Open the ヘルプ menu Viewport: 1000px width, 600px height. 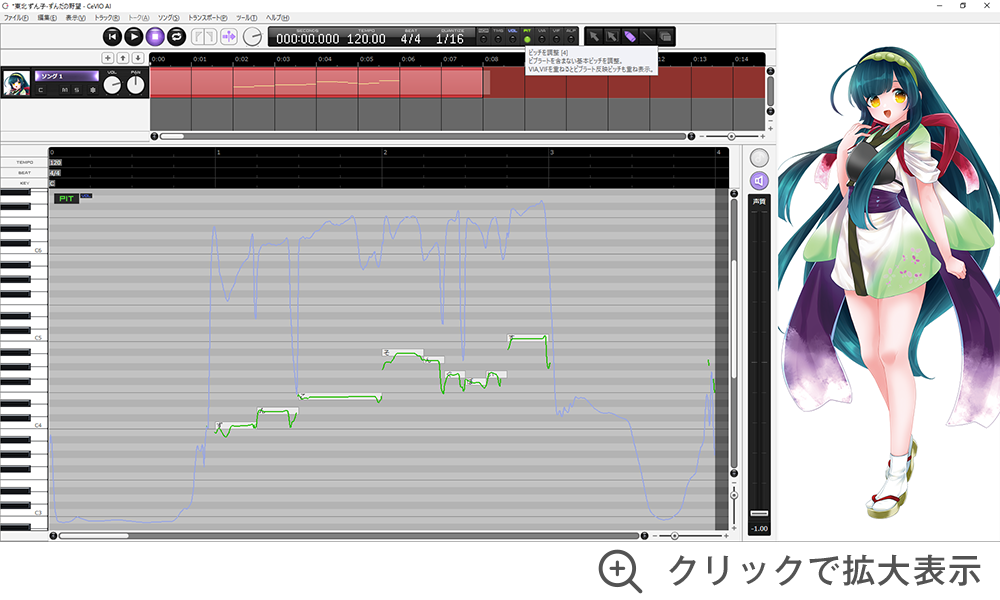coord(277,18)
